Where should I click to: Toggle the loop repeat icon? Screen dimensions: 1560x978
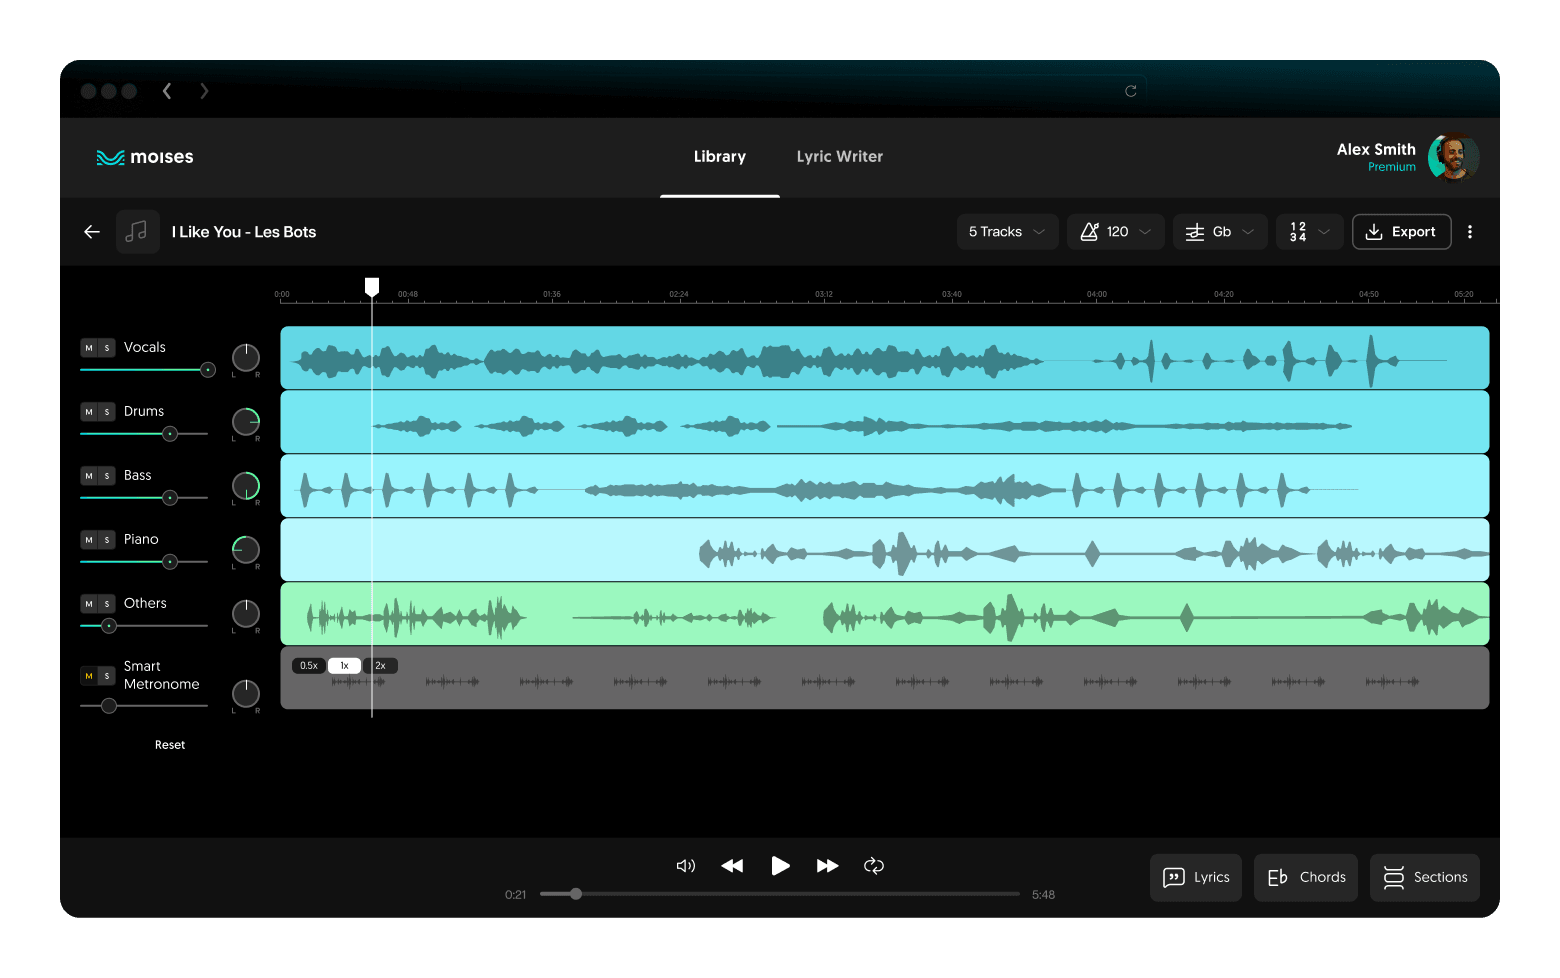874,866
